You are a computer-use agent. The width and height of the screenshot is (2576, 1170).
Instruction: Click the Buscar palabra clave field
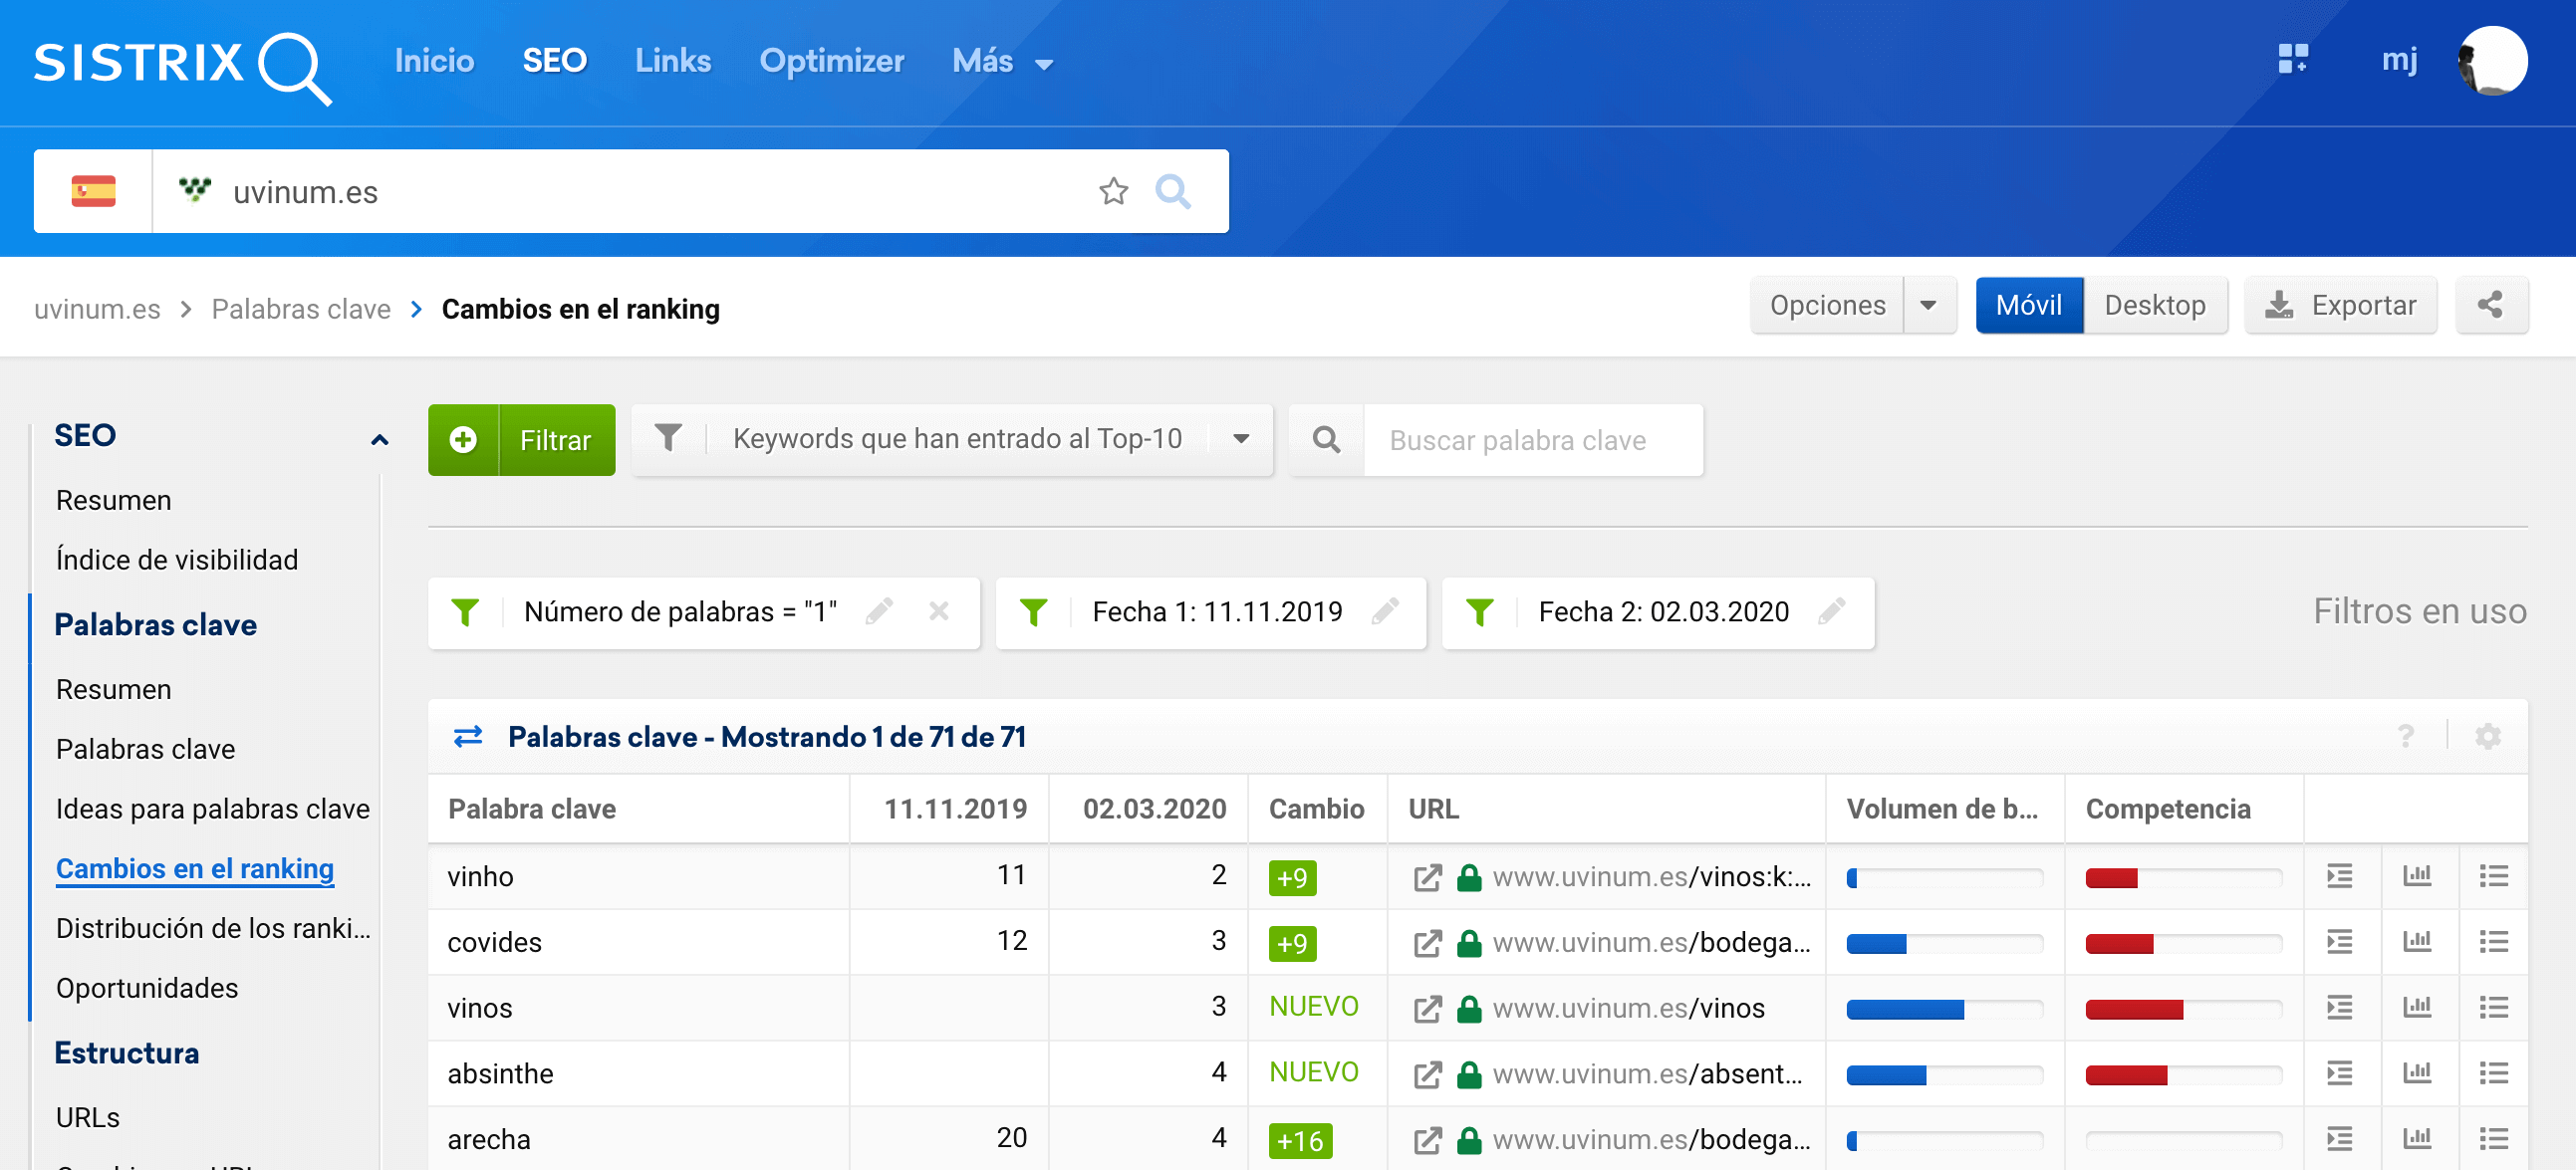pyautogui.click(x=1530, y=440)
